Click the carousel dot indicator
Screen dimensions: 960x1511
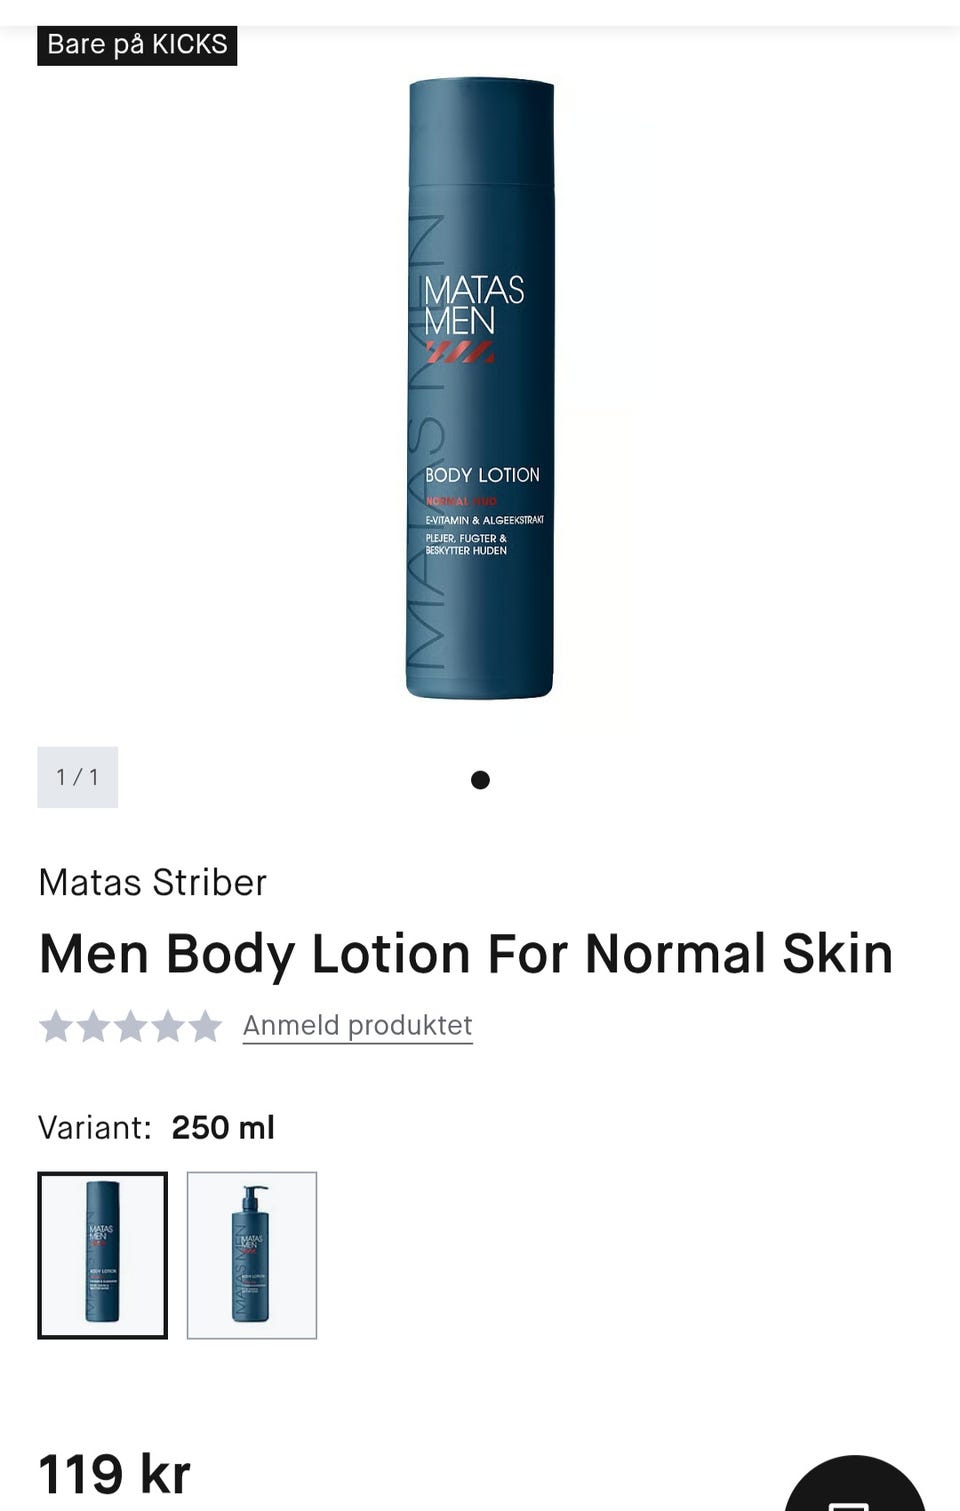click(x=480, y=780)
